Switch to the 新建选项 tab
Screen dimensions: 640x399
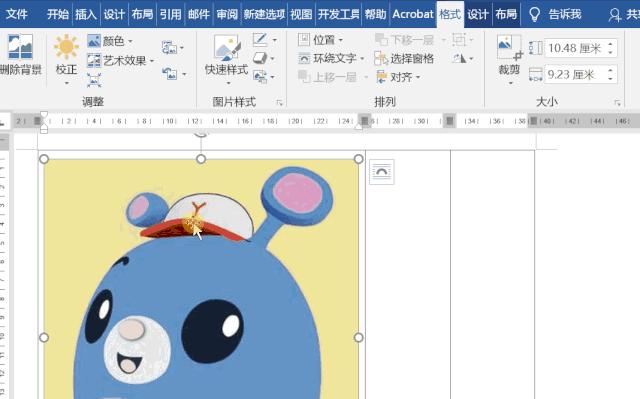tap(264, 14)
